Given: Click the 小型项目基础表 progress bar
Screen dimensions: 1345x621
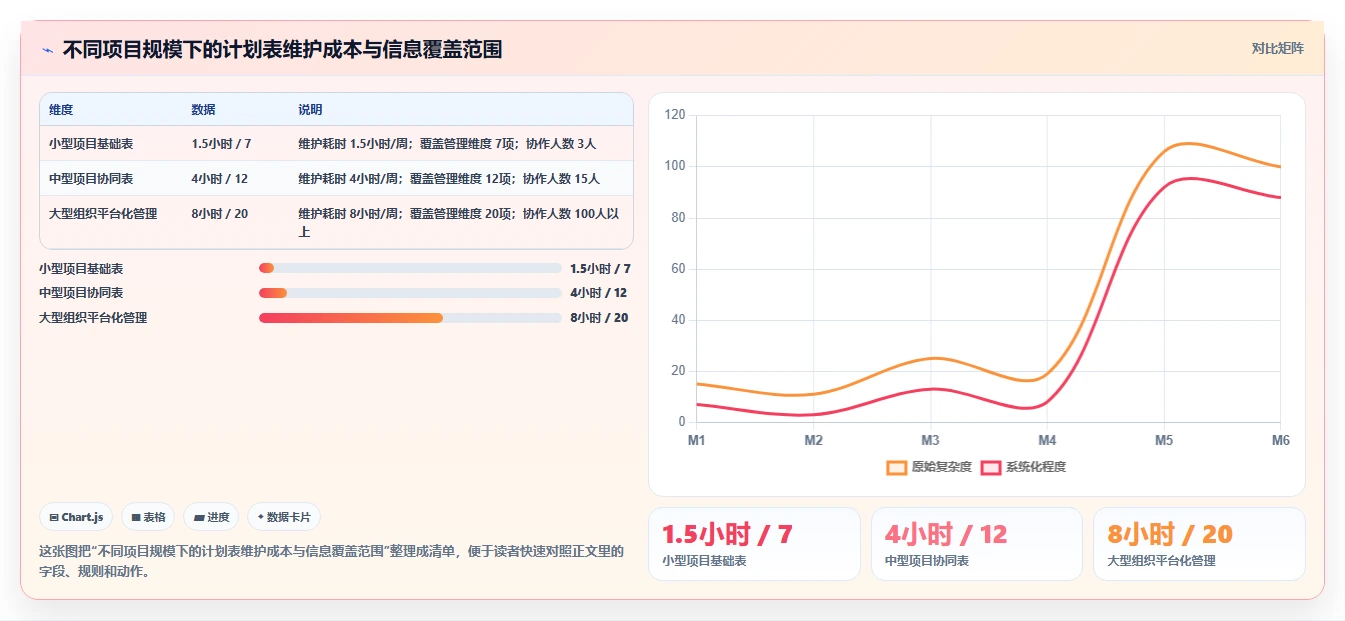Looking at the screenshot, I should click(x=410, y=268).
